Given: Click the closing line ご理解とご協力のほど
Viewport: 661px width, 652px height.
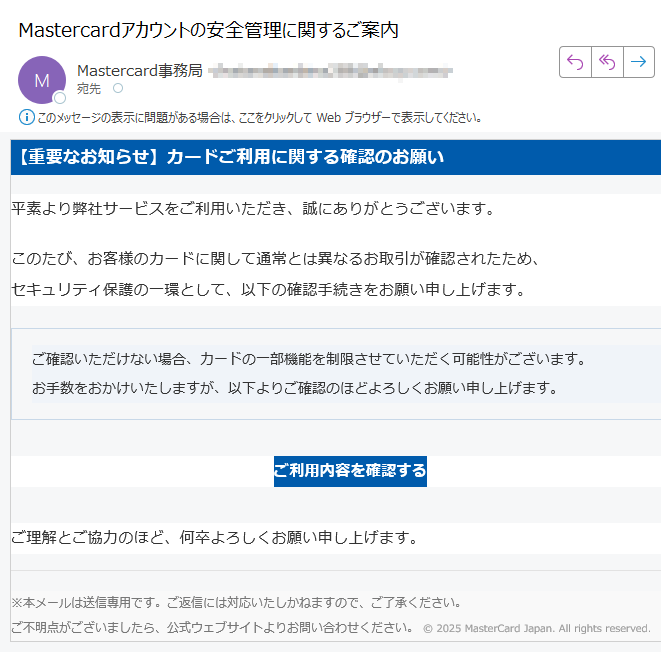Looking at the screenshot, I should [x=215, y=537].
